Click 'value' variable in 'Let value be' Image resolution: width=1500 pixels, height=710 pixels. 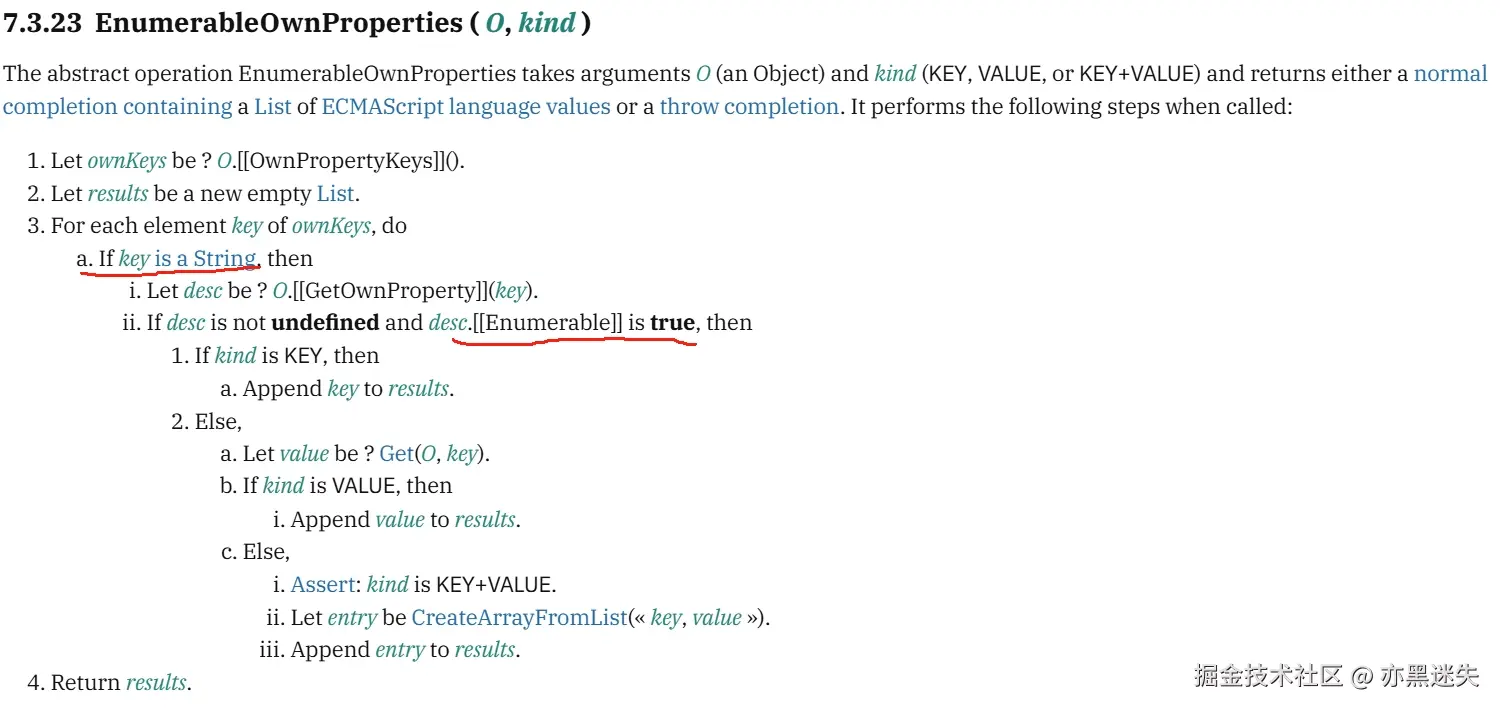point(304,453)
